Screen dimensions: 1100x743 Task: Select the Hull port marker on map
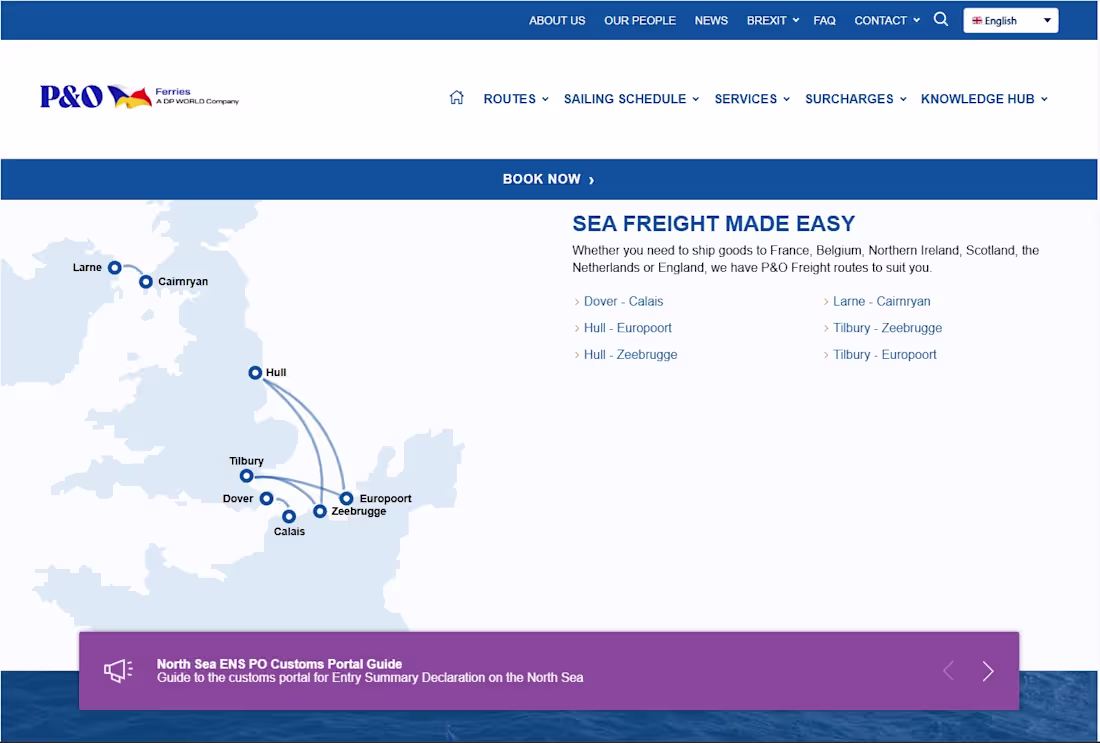255,373
